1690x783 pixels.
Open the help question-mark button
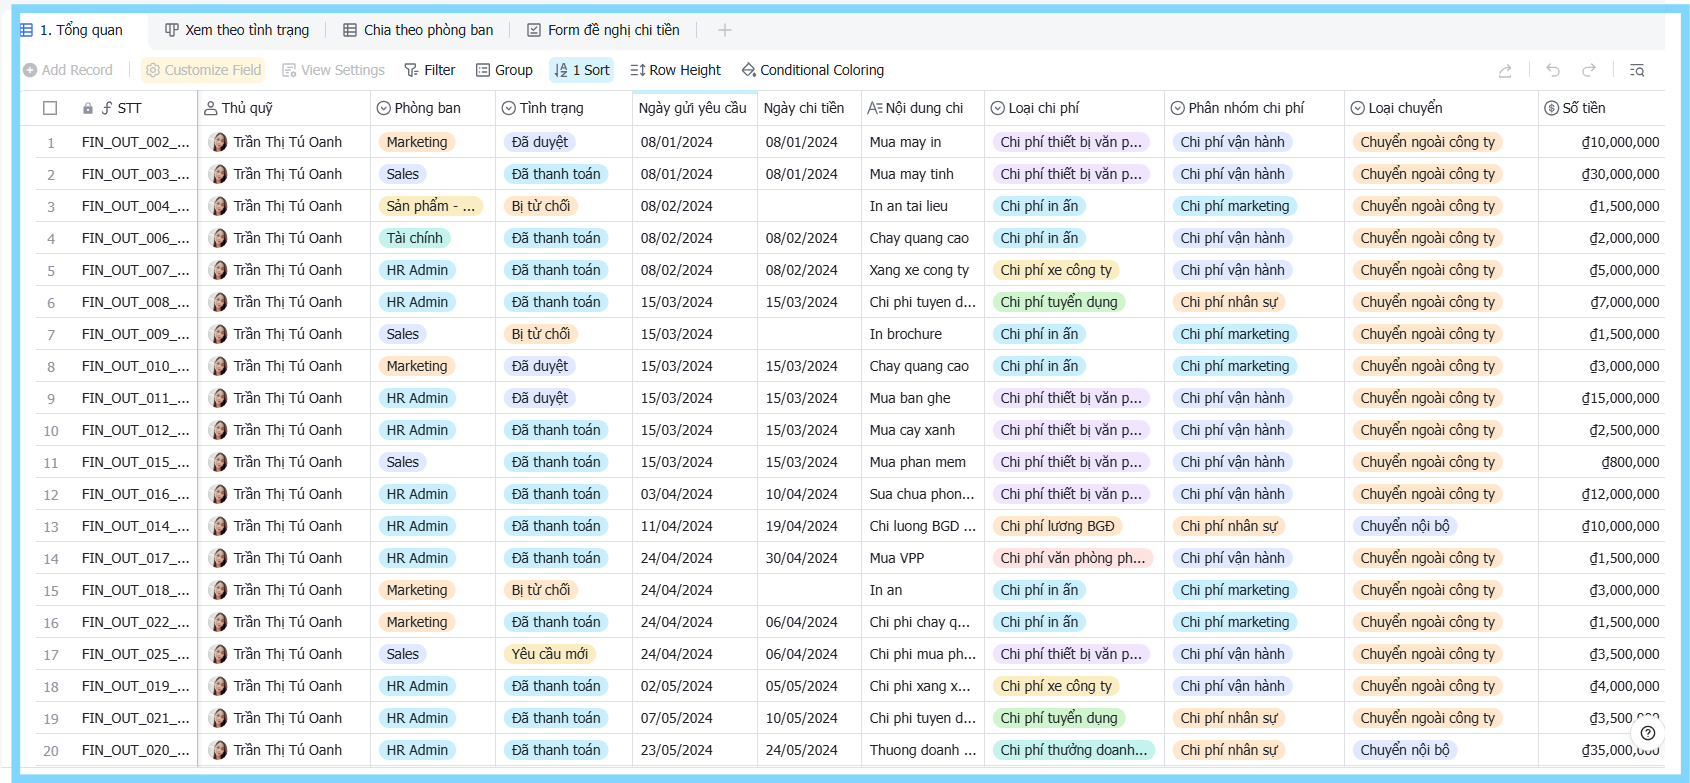pyautogui.click(x=1647, y=733)
